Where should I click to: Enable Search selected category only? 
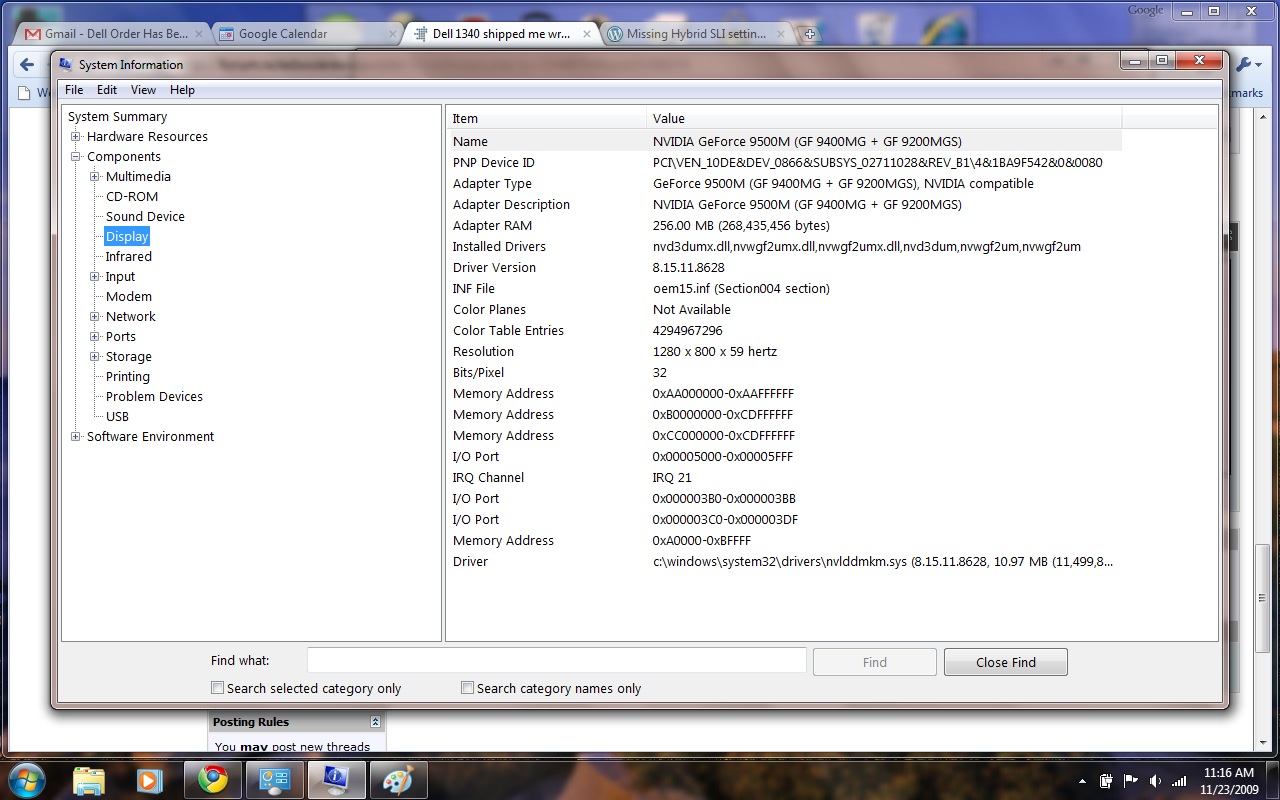[x=217, y=688]
